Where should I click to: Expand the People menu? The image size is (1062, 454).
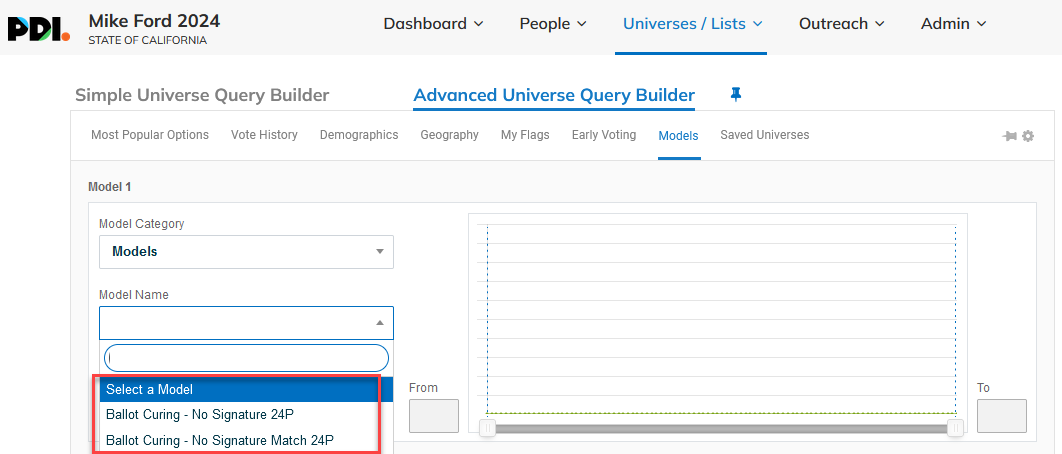pyautogui.click(x=553, y=24)
